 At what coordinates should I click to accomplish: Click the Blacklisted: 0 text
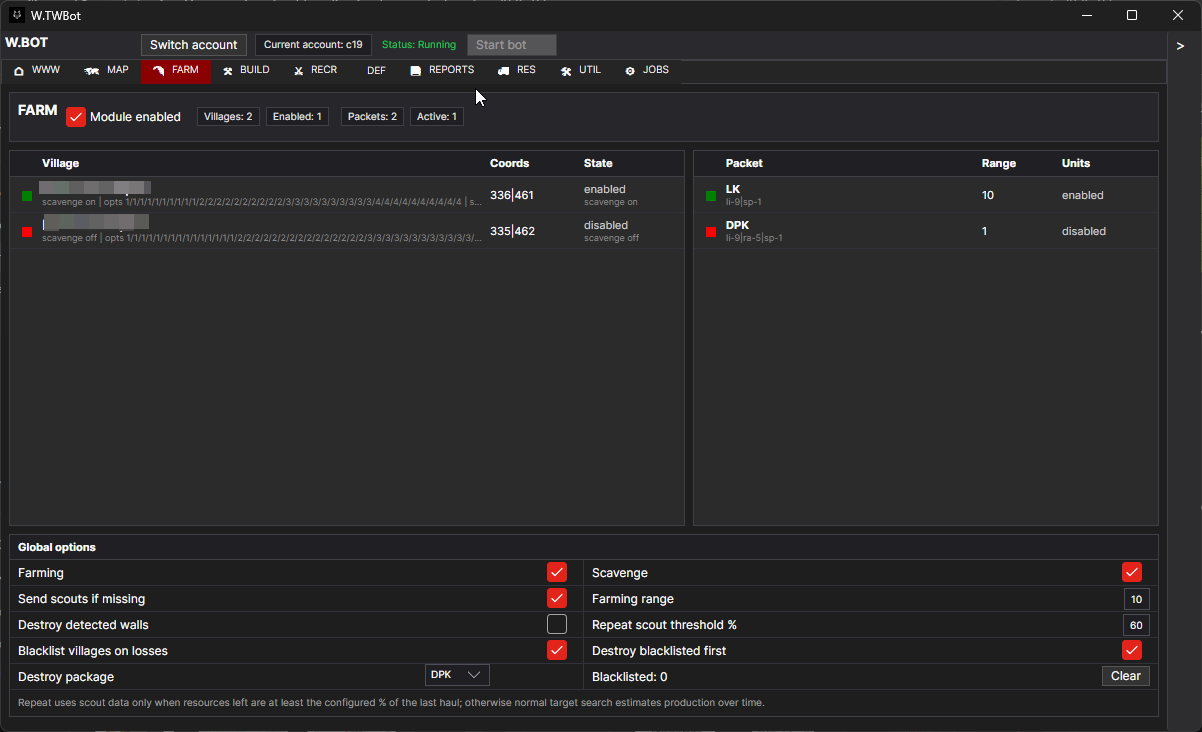point(629,677)
